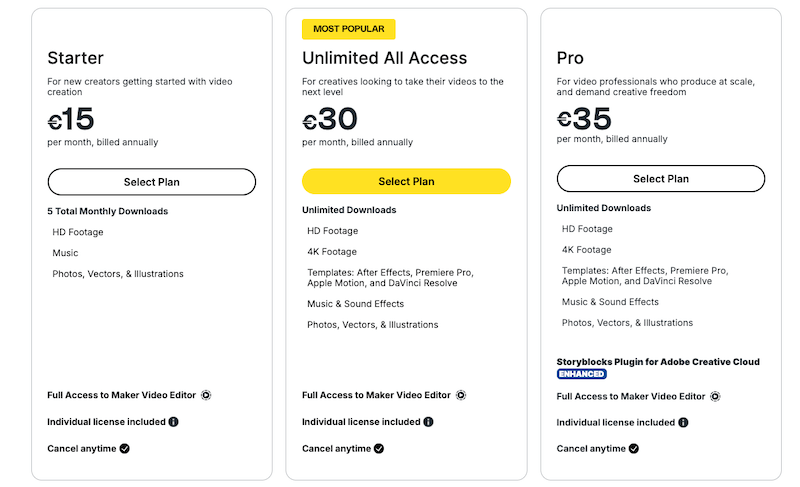
Task: Choose the yellow Select Plan button
Action: [x=406, y=181]
